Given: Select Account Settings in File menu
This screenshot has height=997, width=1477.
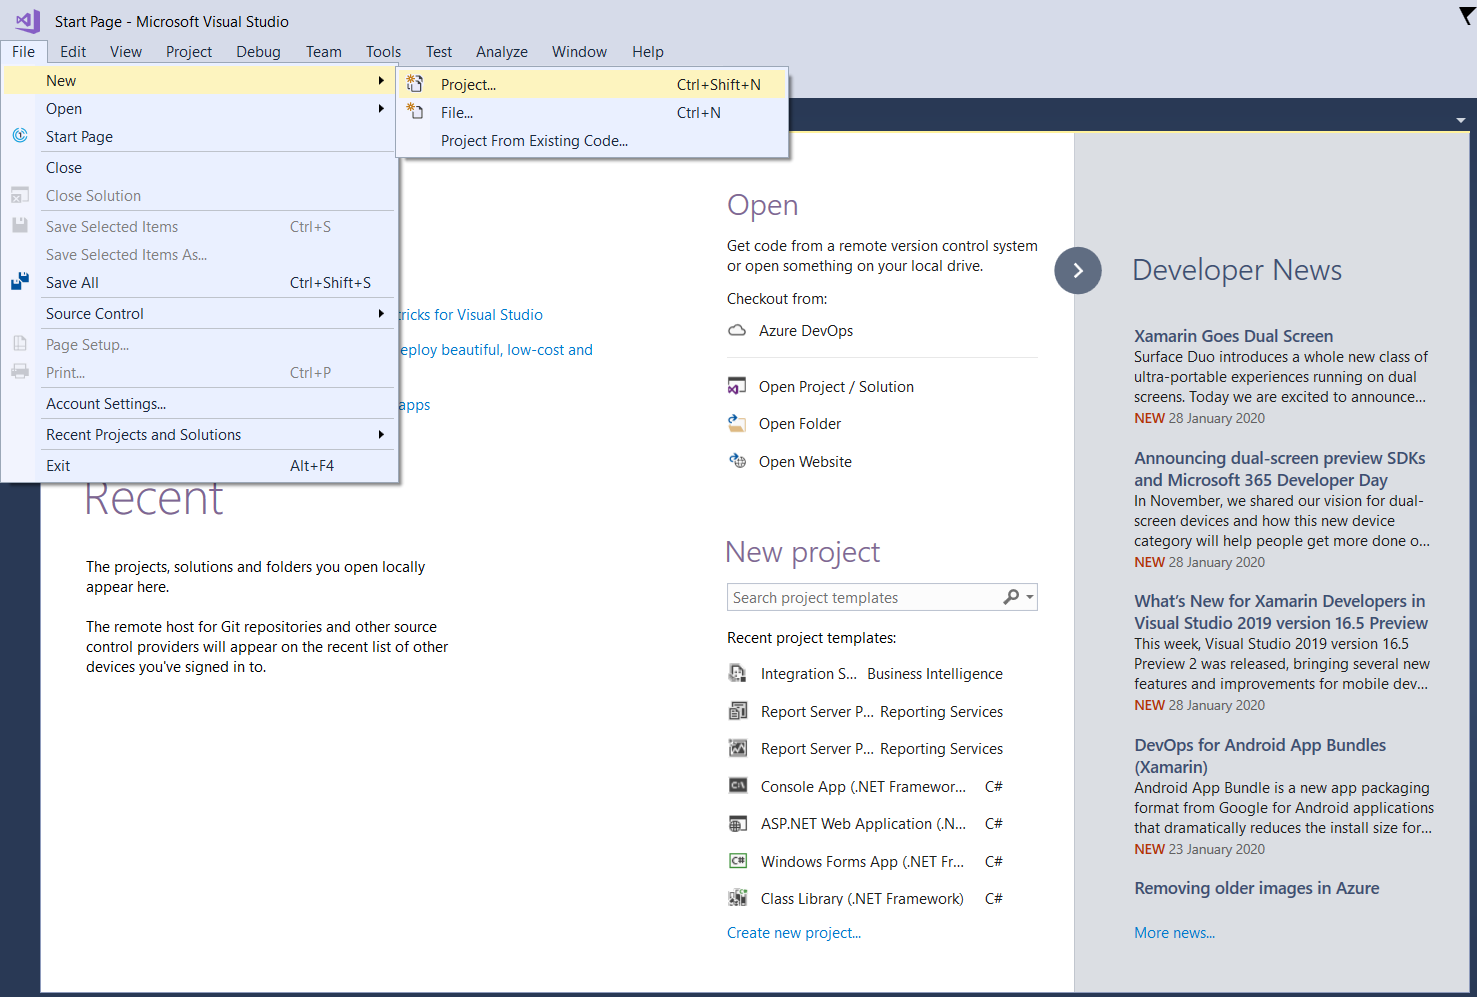Looking at the screenshot, I should (x=106, y=404).
